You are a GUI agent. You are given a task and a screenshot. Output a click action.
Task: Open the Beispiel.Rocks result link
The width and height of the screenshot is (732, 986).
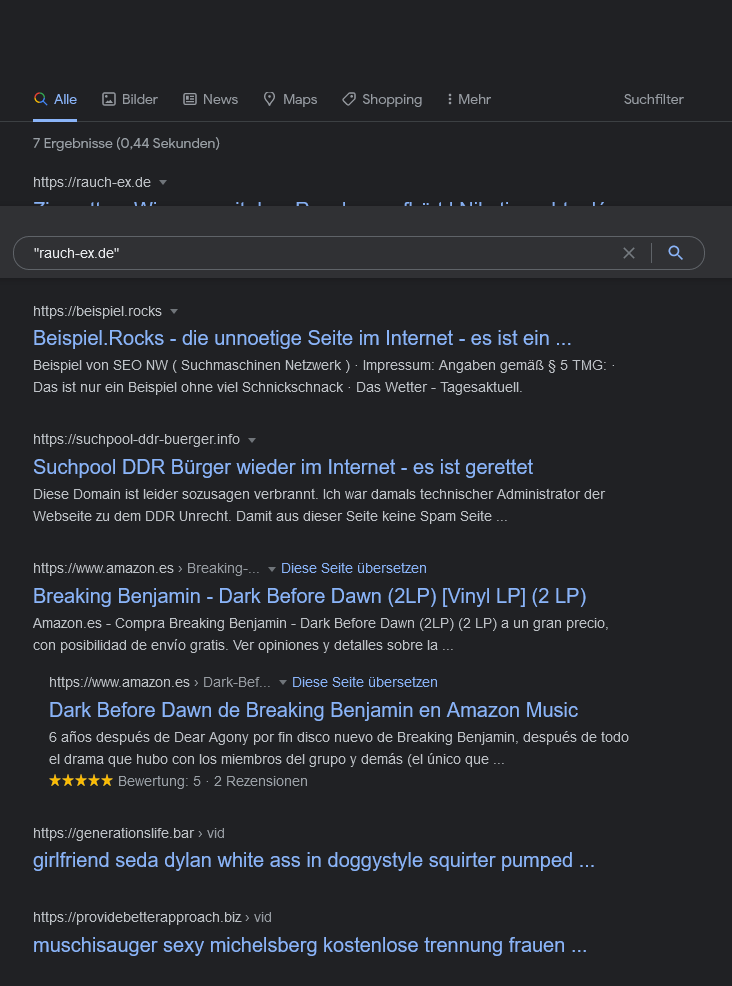tap(302, 337)
